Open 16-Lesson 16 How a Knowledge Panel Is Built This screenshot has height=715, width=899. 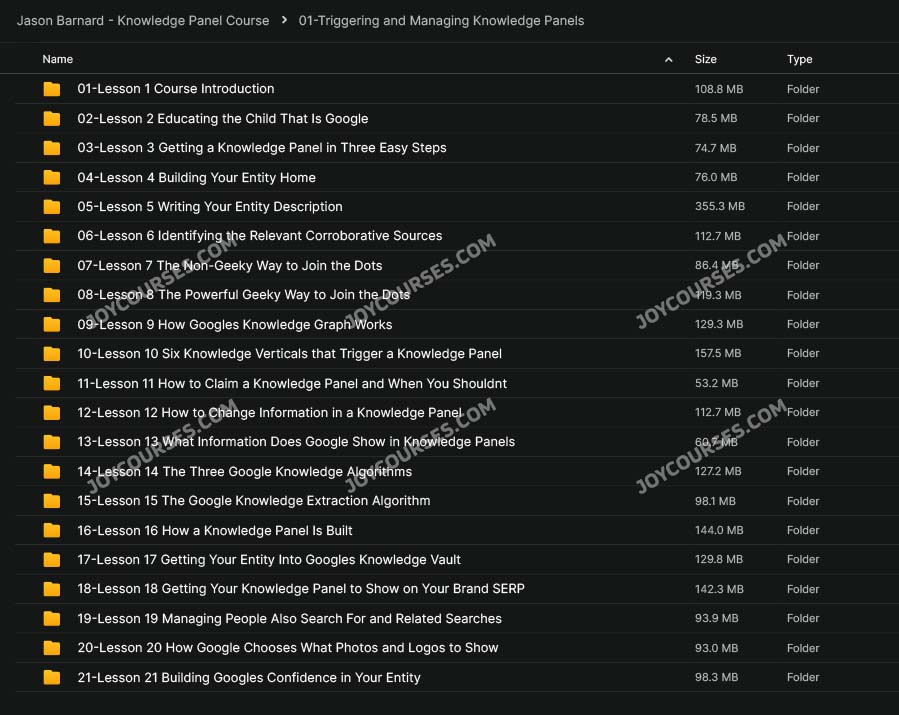click(x=214, y=530)
